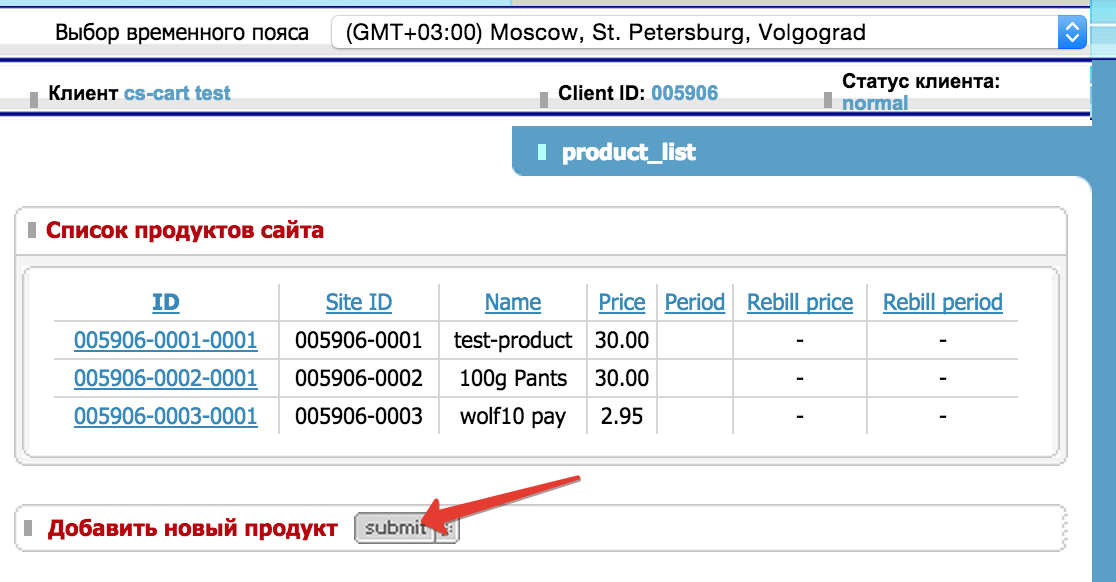Sort the table by ID column

[166, 302]
